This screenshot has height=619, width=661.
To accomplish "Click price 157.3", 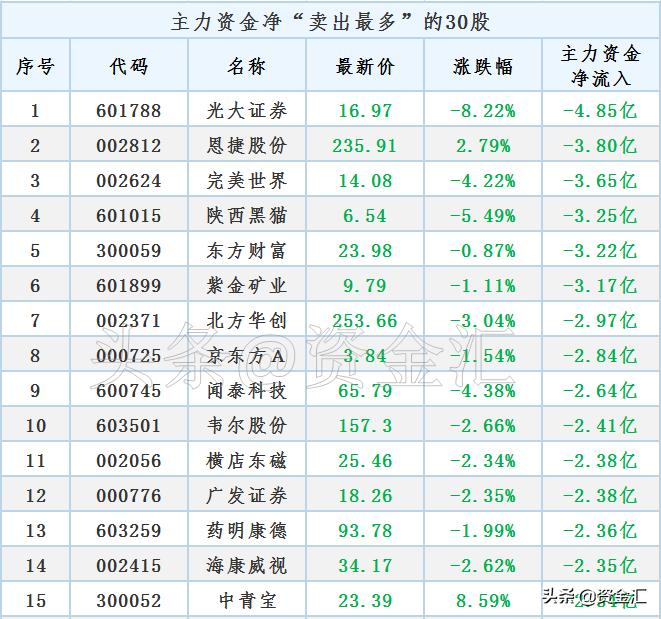I will pos(365,426).
